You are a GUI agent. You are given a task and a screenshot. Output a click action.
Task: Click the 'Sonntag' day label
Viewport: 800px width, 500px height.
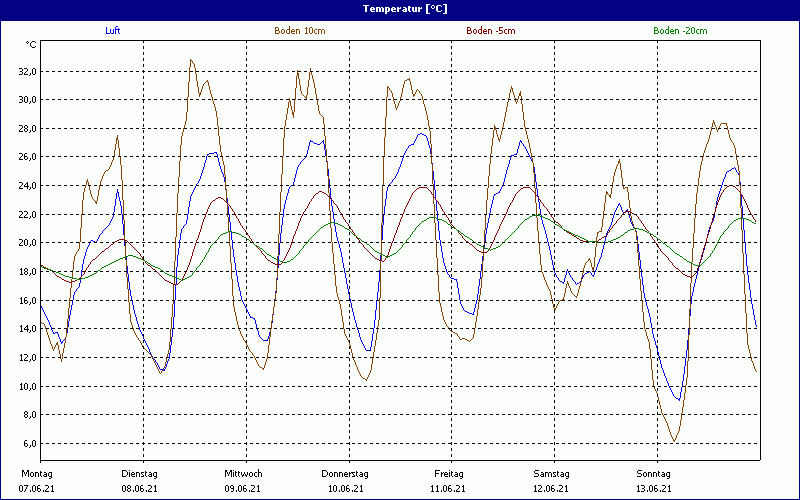pyautogui.click(x=654, y=474)
